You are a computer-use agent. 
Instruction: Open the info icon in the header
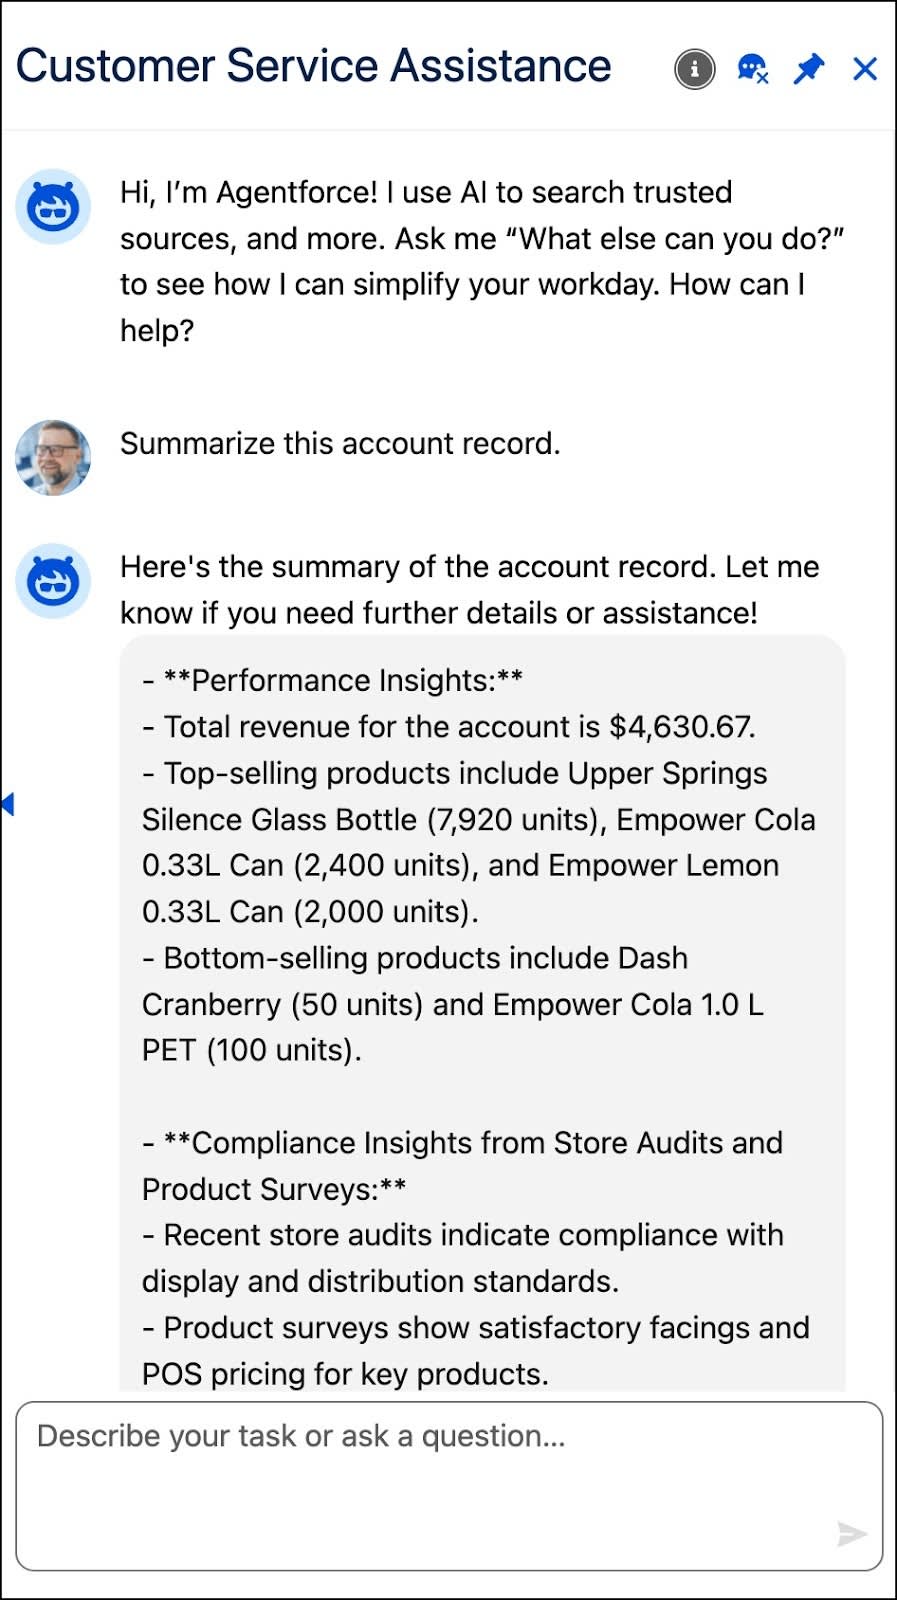coord(695,70)
